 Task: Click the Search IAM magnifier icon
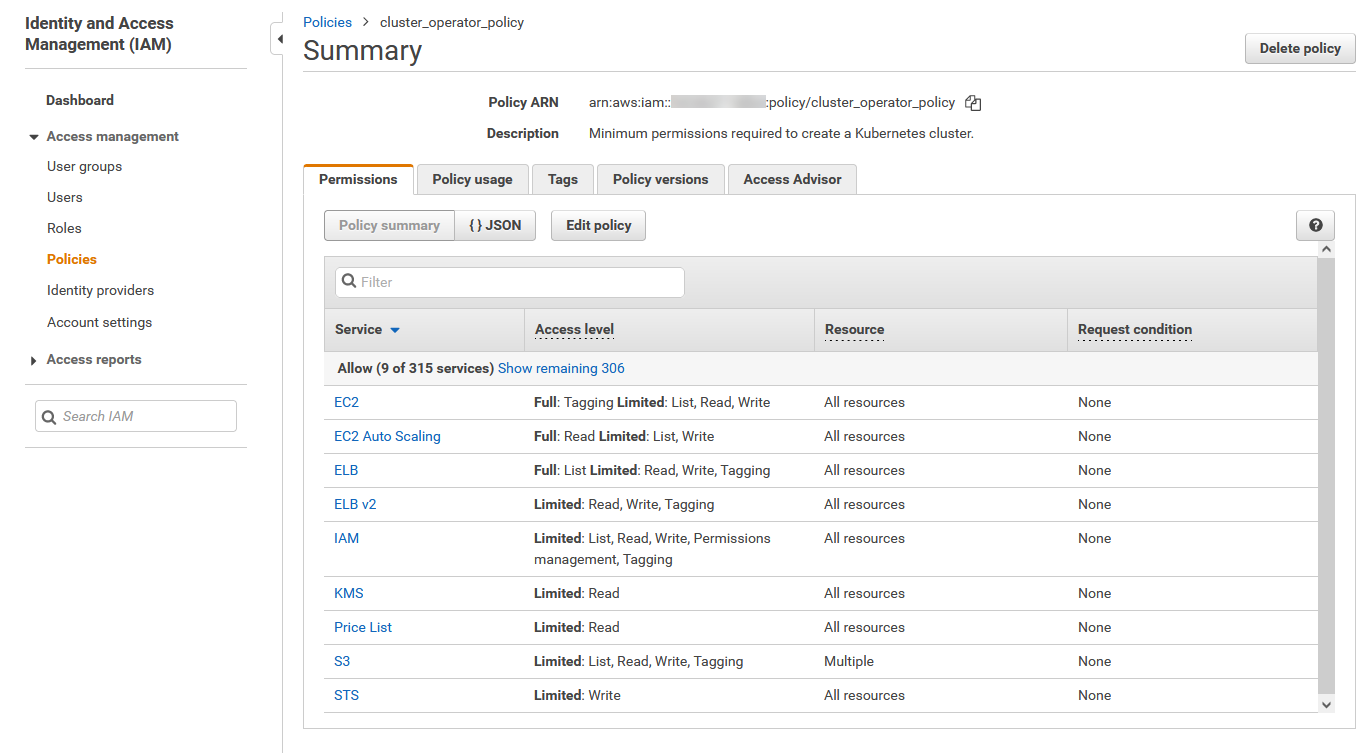click(x=49, y=417)
